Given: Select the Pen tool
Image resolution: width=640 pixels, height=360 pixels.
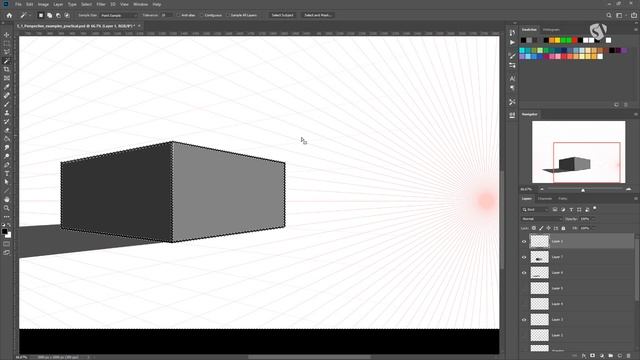Looking at the screenshot, I should coord(7,165).
